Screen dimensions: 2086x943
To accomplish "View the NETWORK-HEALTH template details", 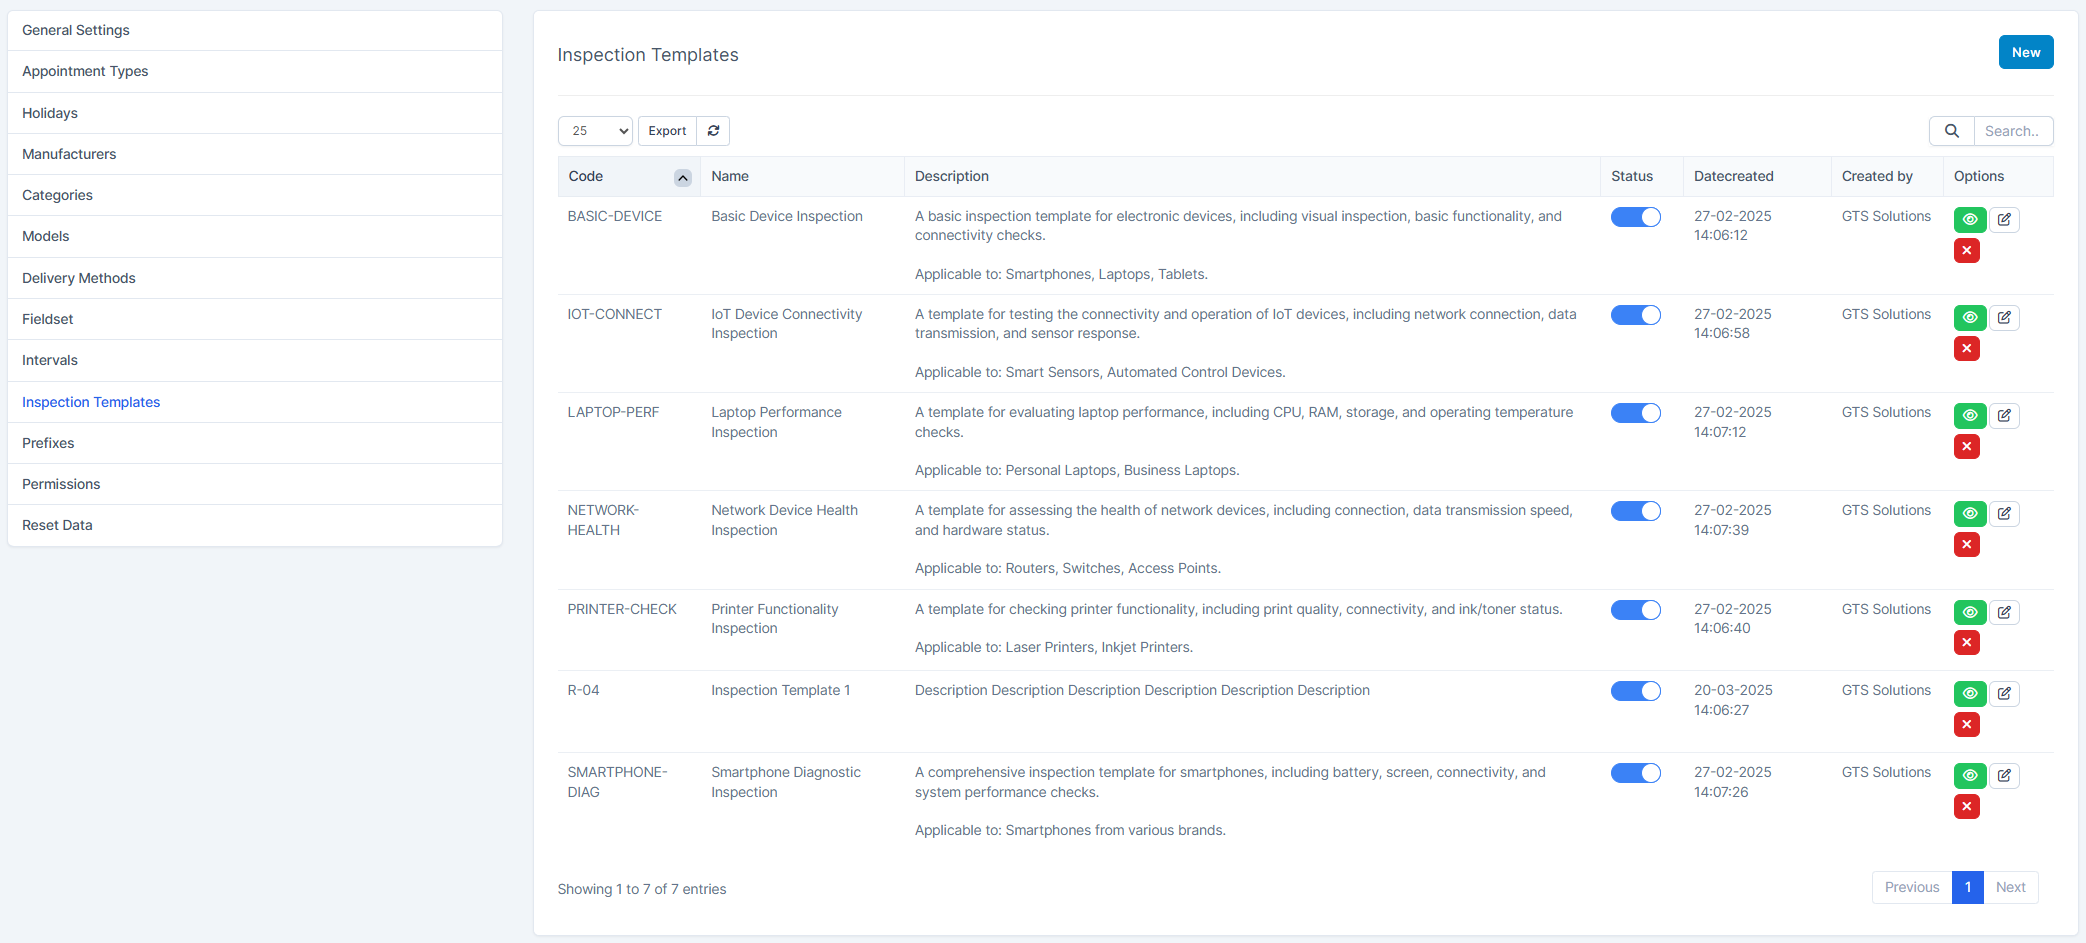I will click(1969, 514).
